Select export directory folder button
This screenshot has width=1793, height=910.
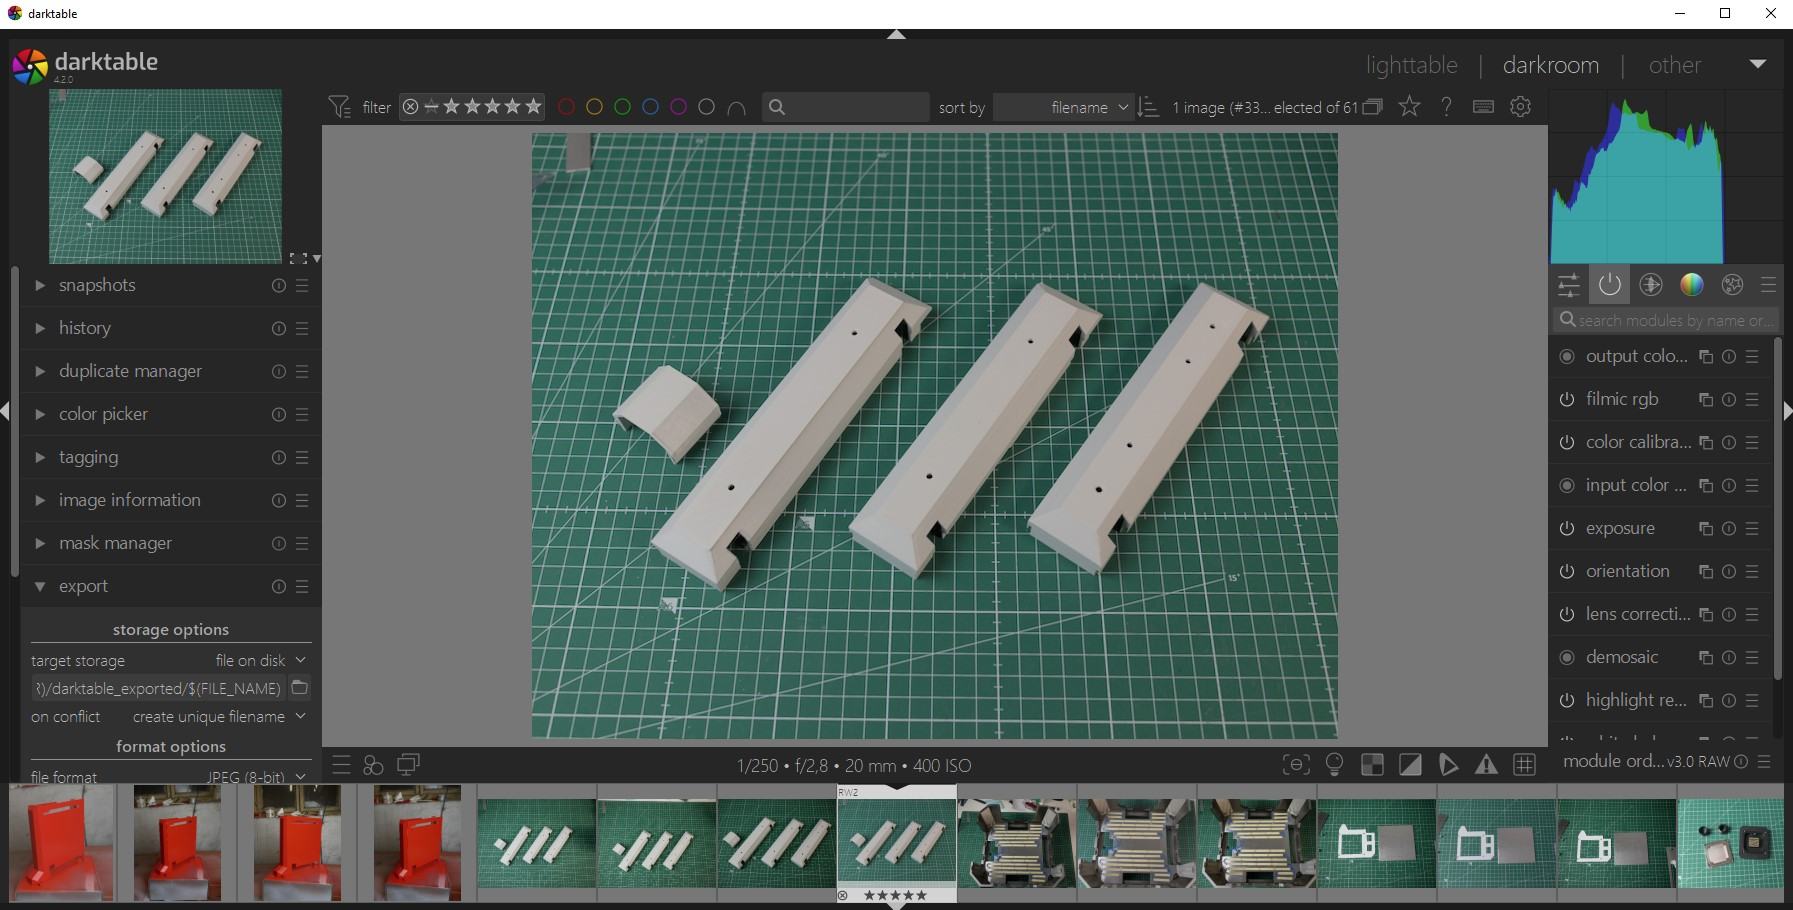[x=300, y=688]
